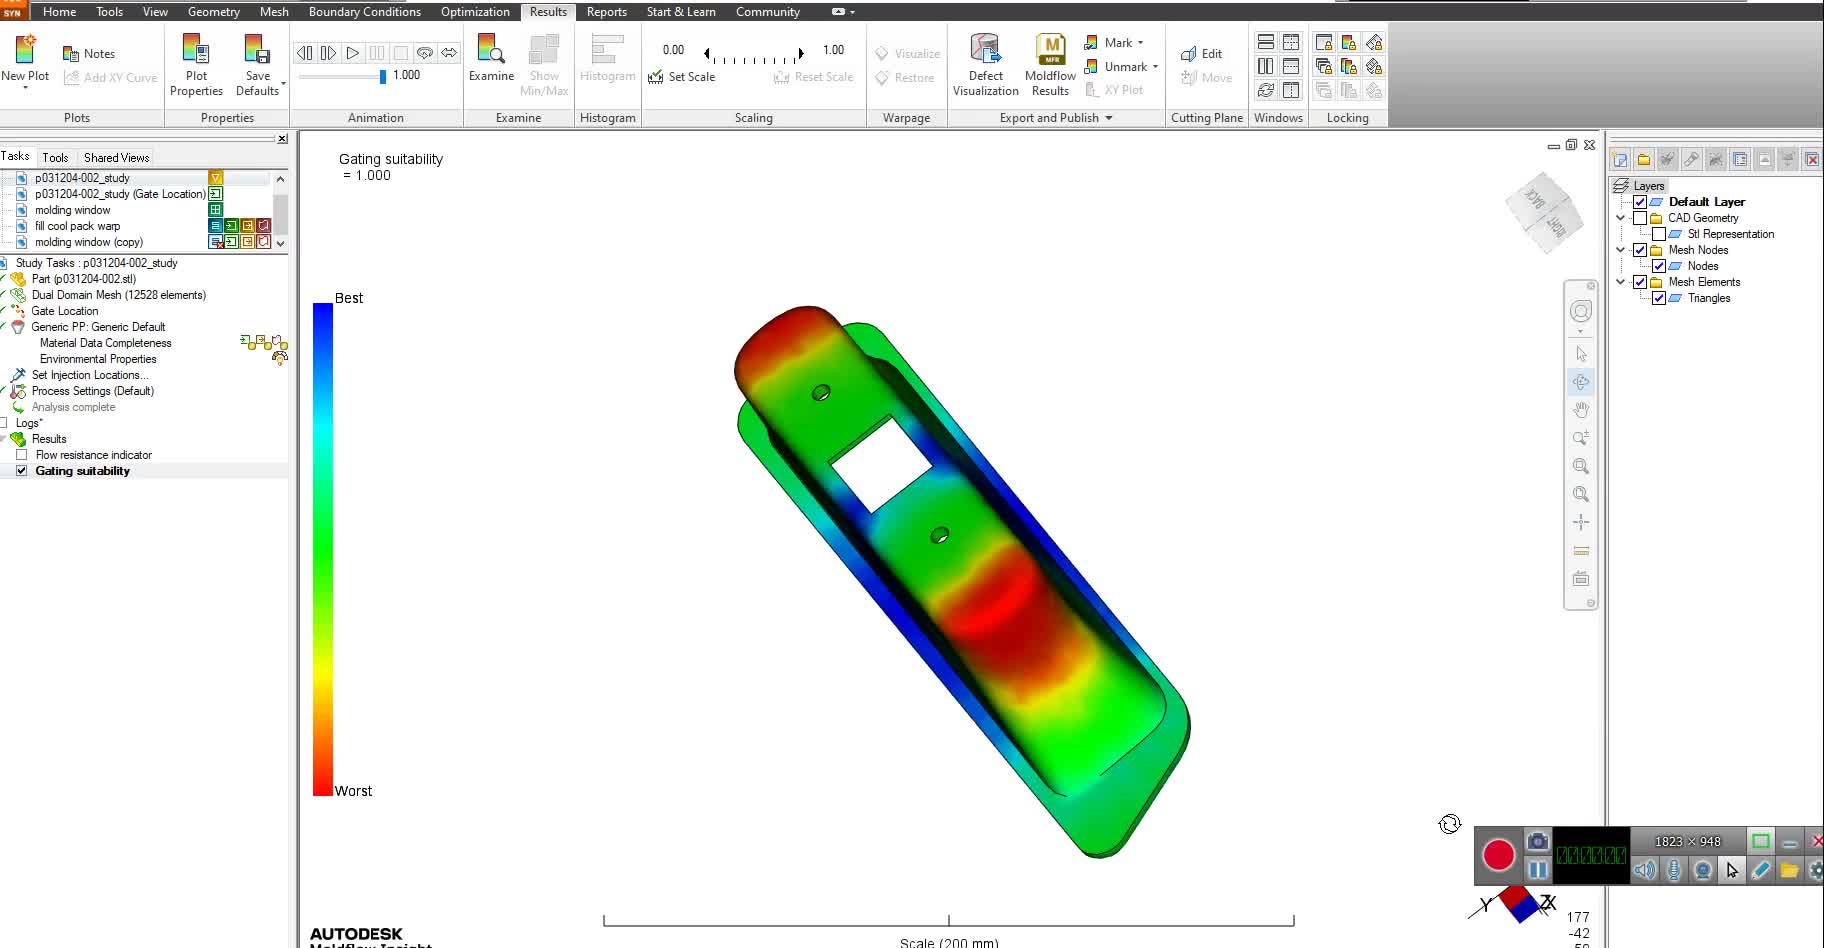The width and height of the screenshot is (1824, 948).
Task: Open Plot Properties
Action: pyautogui.click(x=196, y=65)
